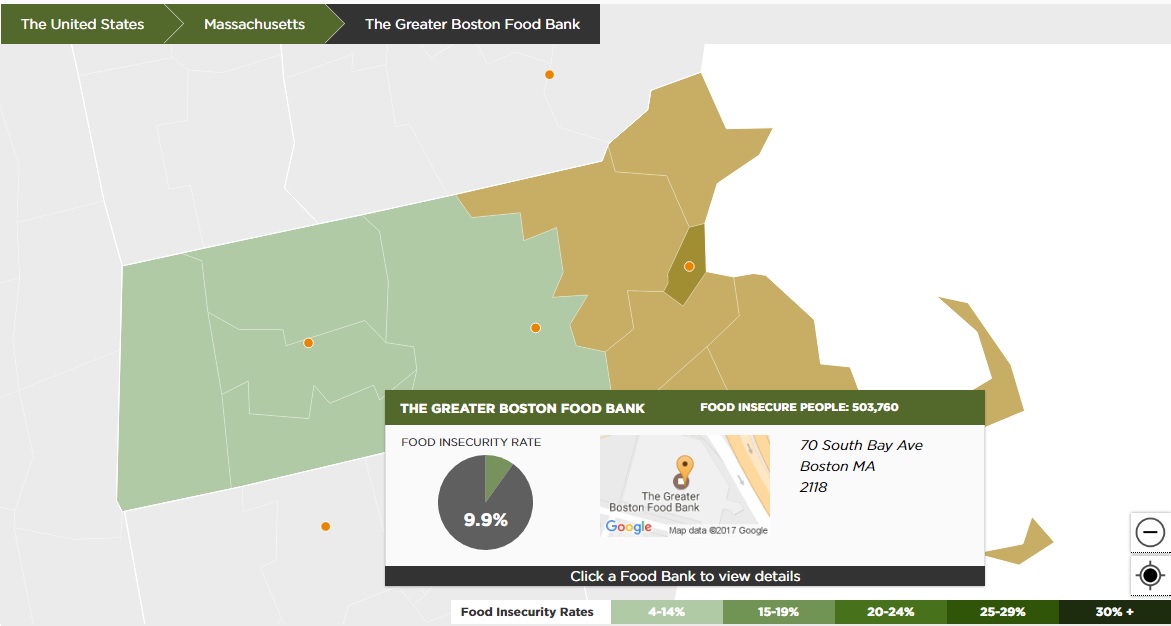
Task: Click the Food Insecurity Rates legend label
Action: point(527,612)
